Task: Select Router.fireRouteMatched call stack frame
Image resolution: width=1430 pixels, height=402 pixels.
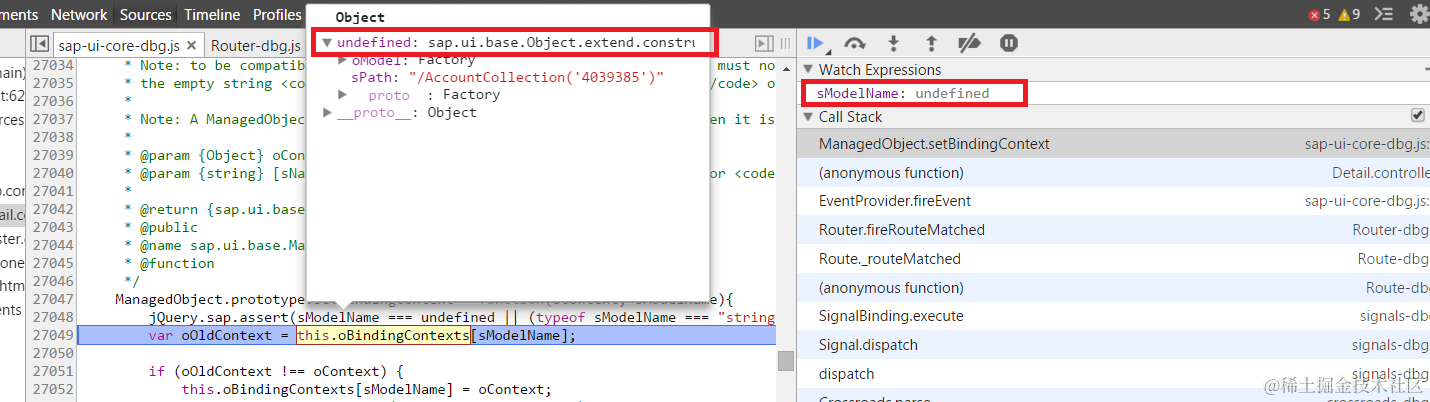Action: tap(1113, 230)
